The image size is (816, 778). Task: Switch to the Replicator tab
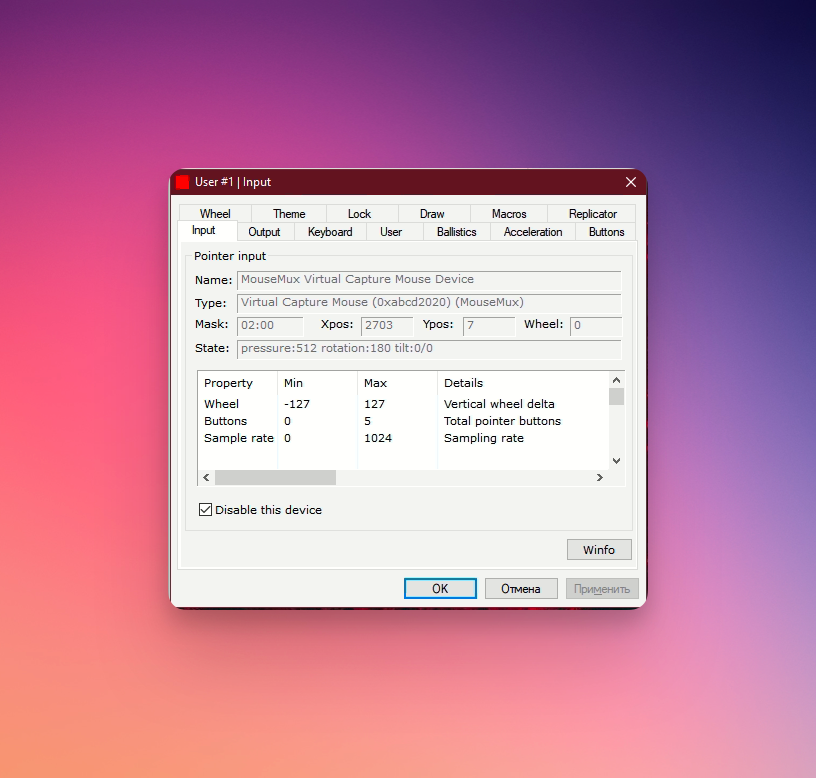[x=592, y=214]
